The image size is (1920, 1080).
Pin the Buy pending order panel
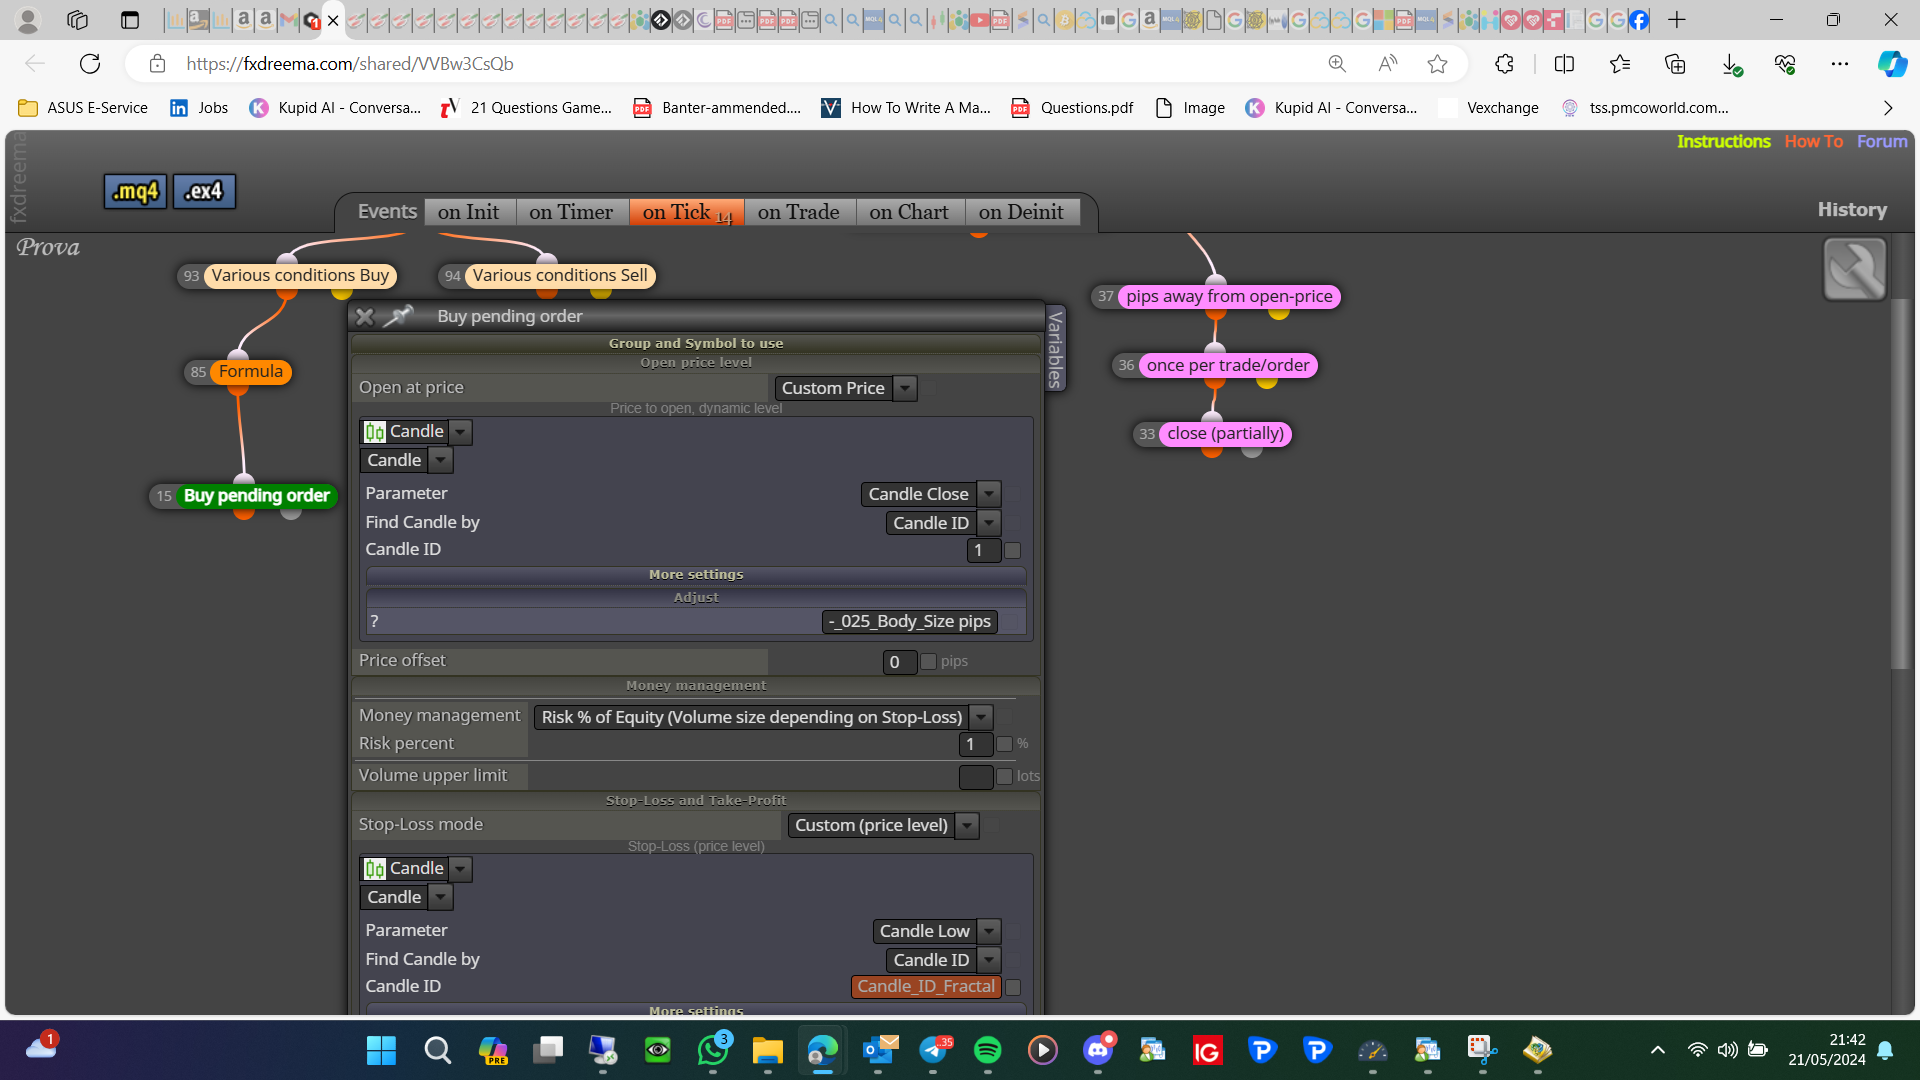(399, 316)
